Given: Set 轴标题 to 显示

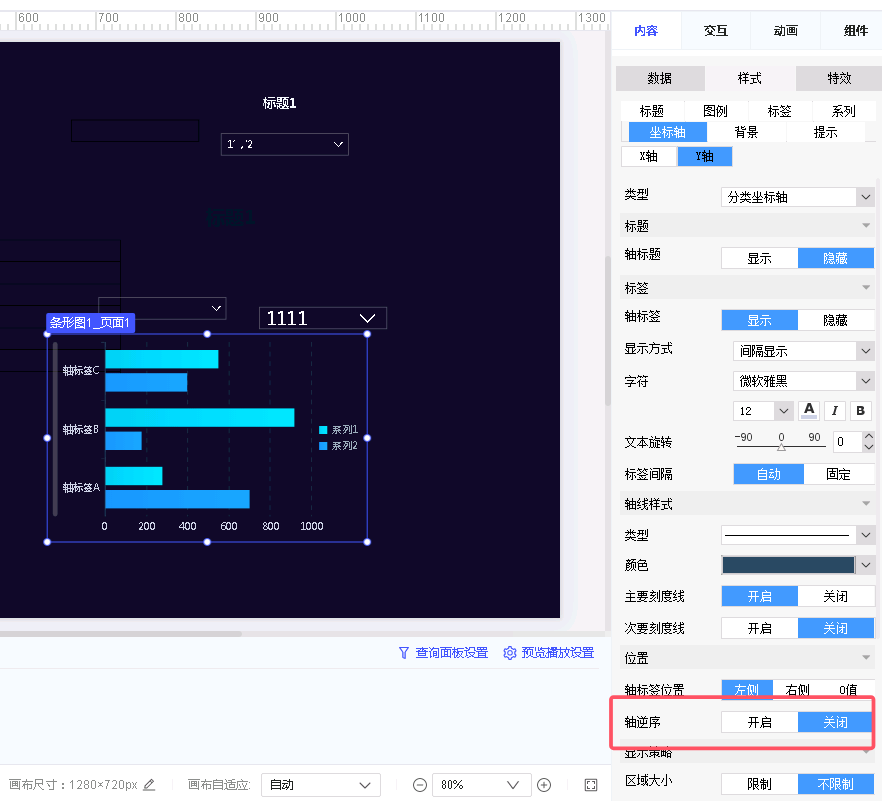Looking at the screenshot, I should click(x=759, y=258).
